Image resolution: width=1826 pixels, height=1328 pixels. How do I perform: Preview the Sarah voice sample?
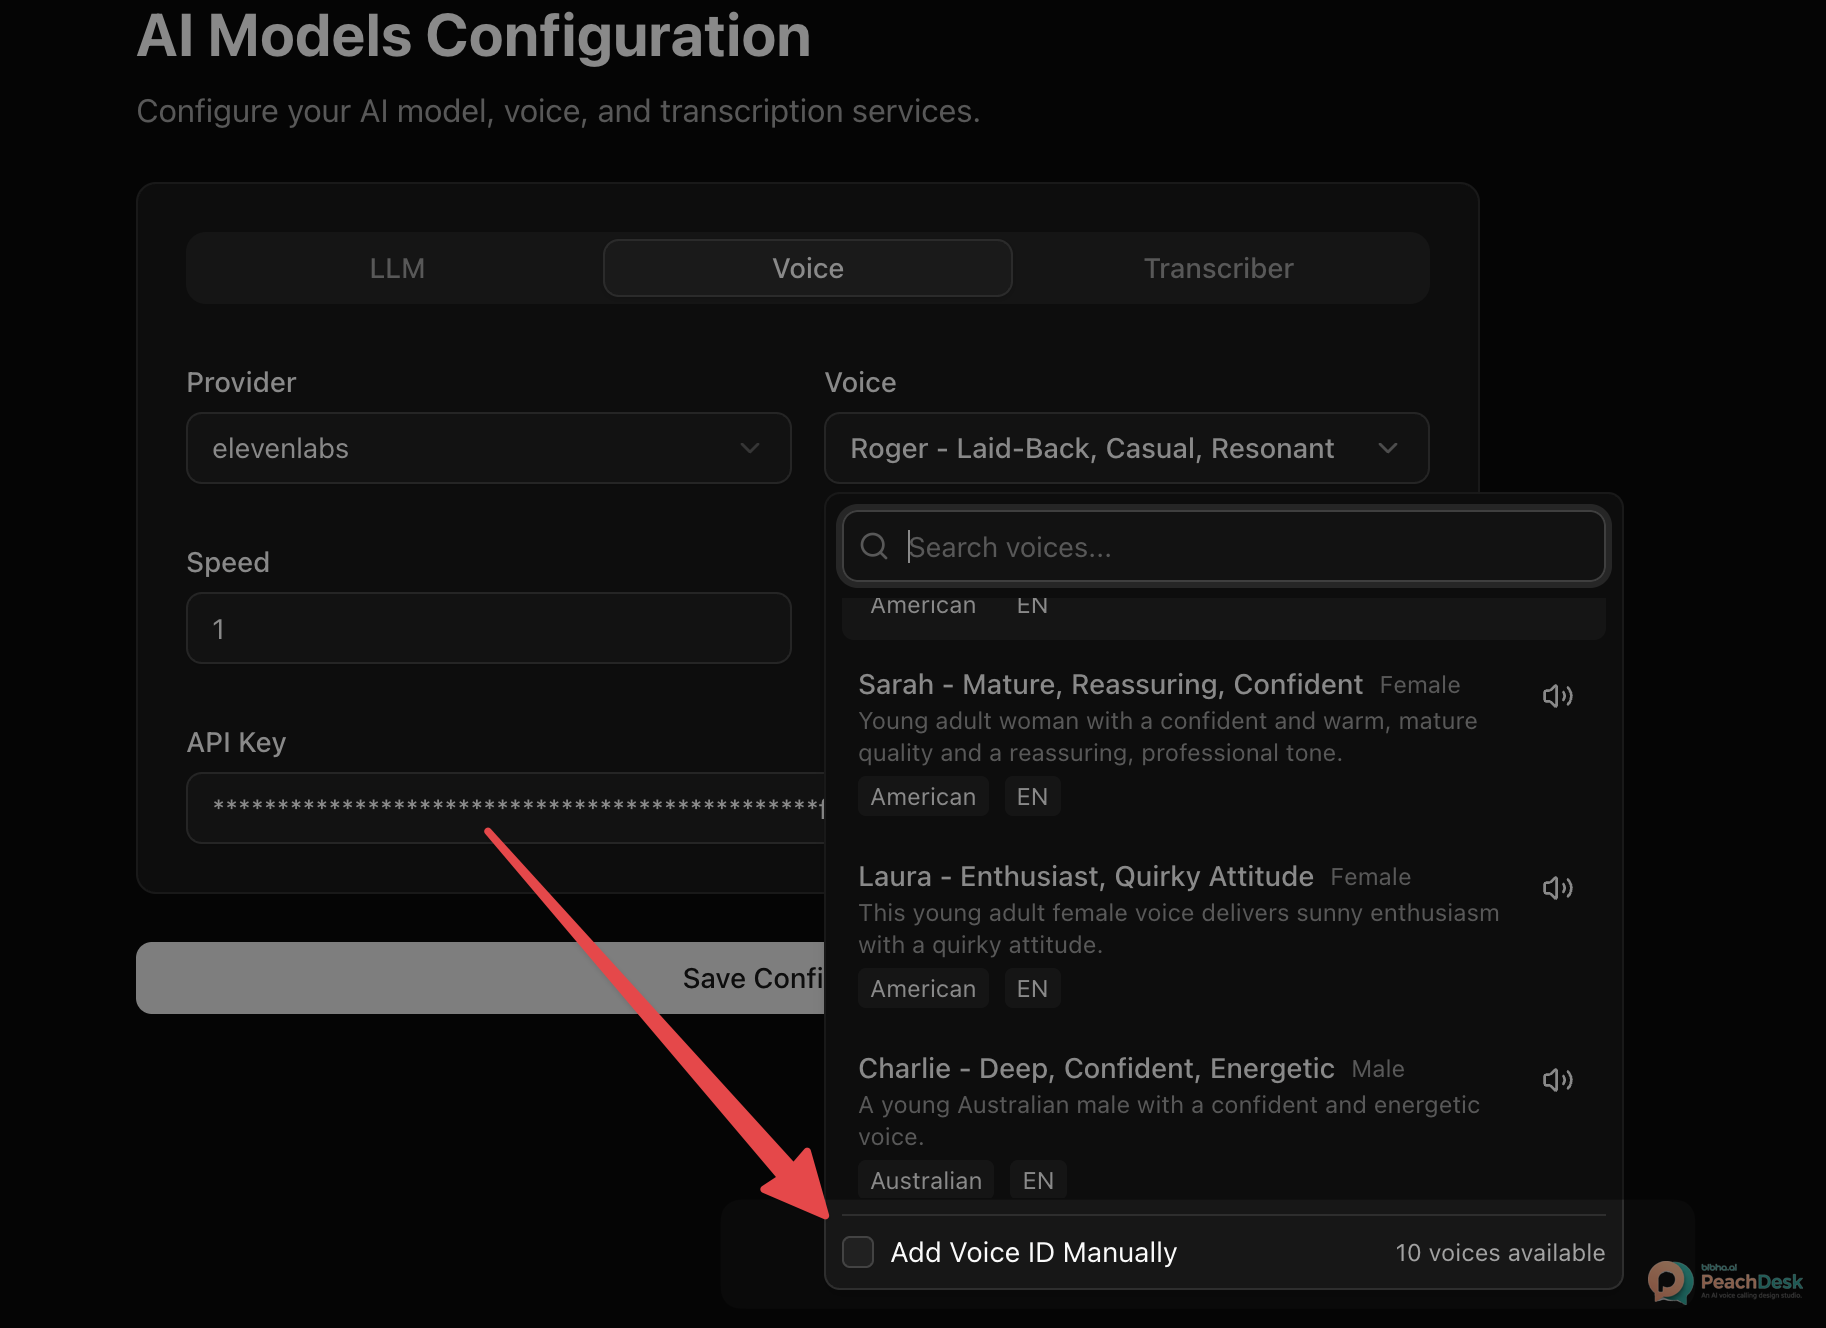pyautogui.click(x=1557, y=696)
